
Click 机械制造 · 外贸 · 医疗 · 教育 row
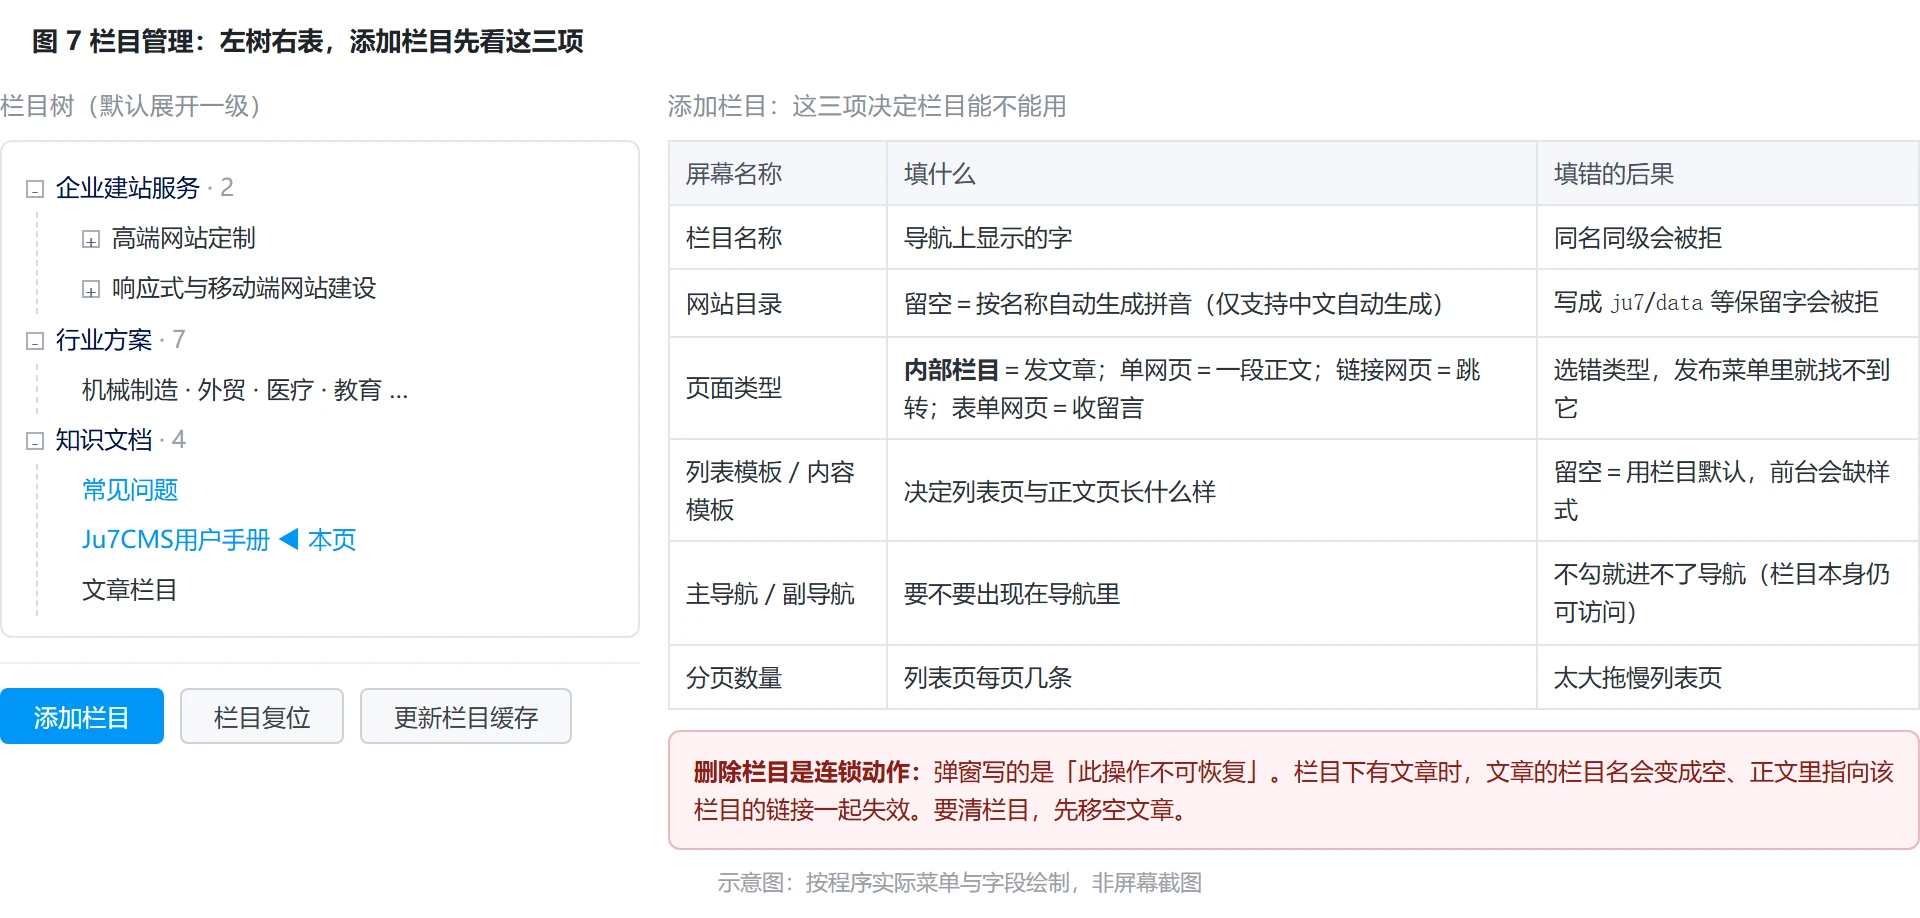[x=245, y=390]
